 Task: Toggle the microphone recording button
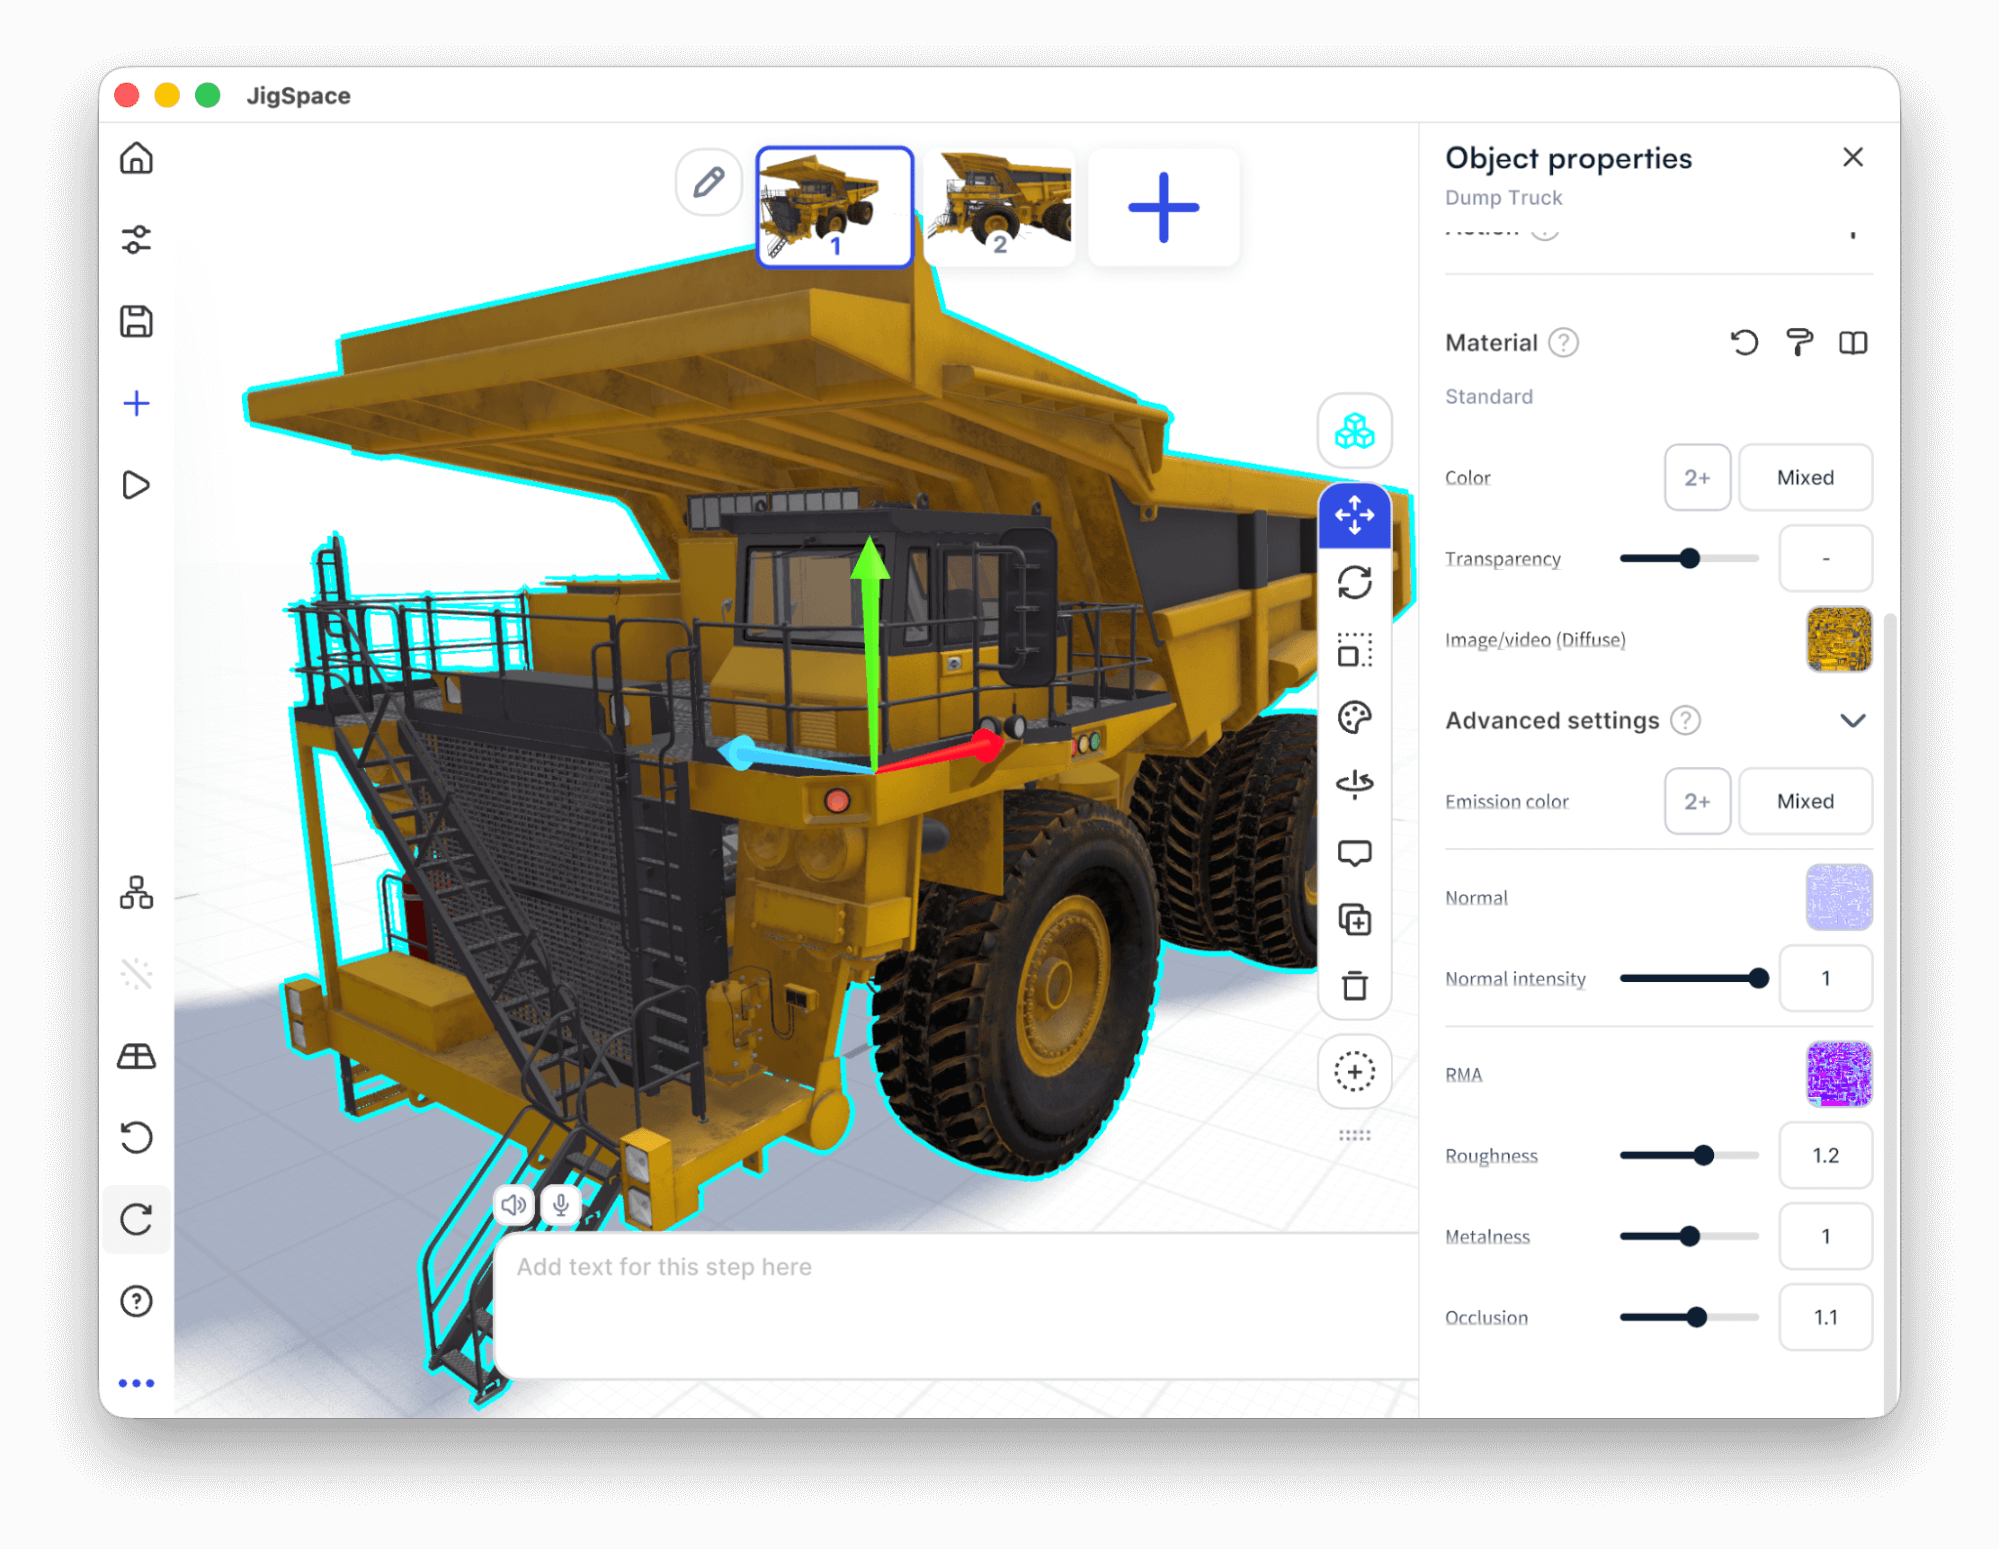pos(561,1205)
